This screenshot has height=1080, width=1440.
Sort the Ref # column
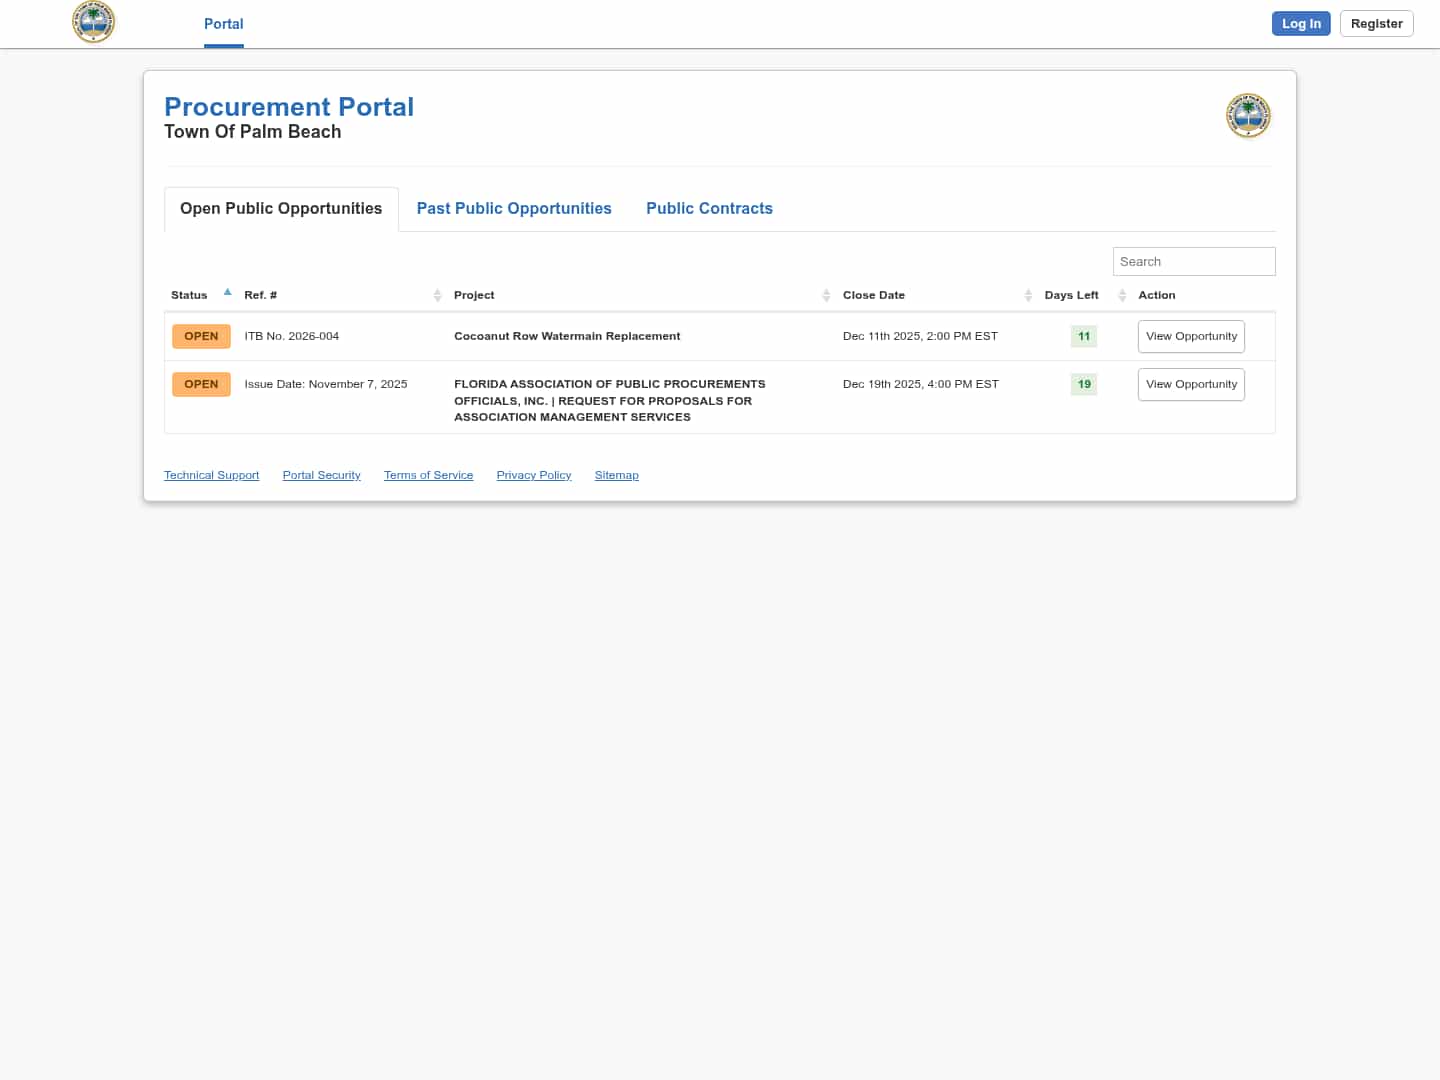pos(438,295)
